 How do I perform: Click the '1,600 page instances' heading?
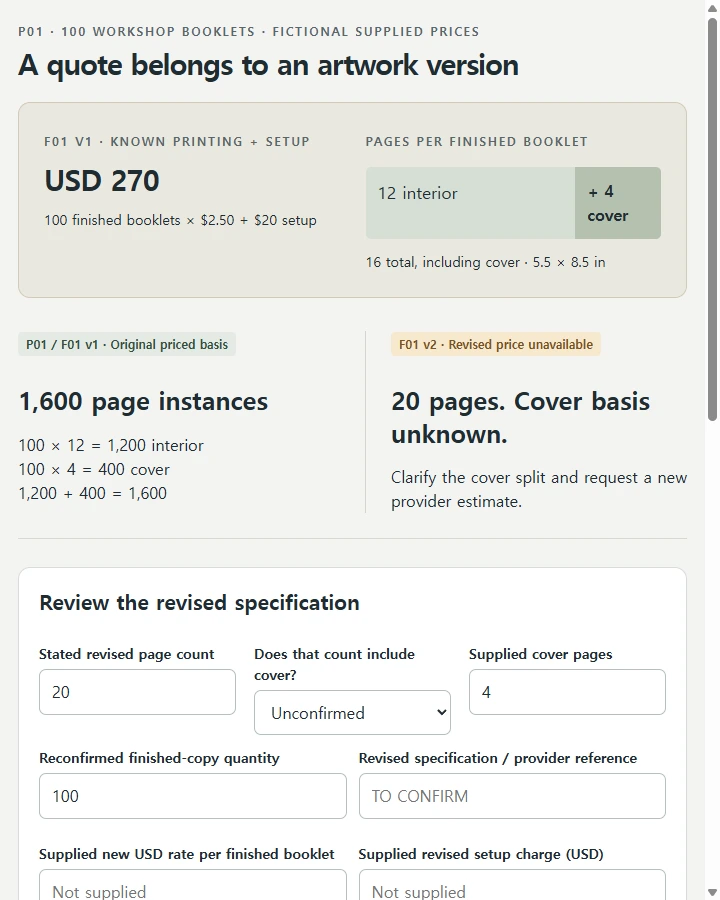pyautogui.click(x=144, y=401)
